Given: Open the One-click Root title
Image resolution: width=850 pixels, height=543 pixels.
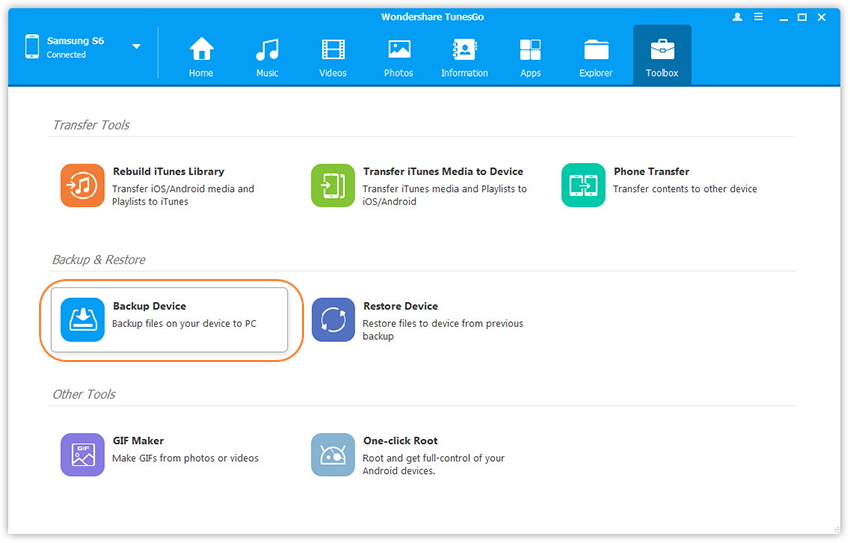Looking at the screenshot, I should point(401,441).
